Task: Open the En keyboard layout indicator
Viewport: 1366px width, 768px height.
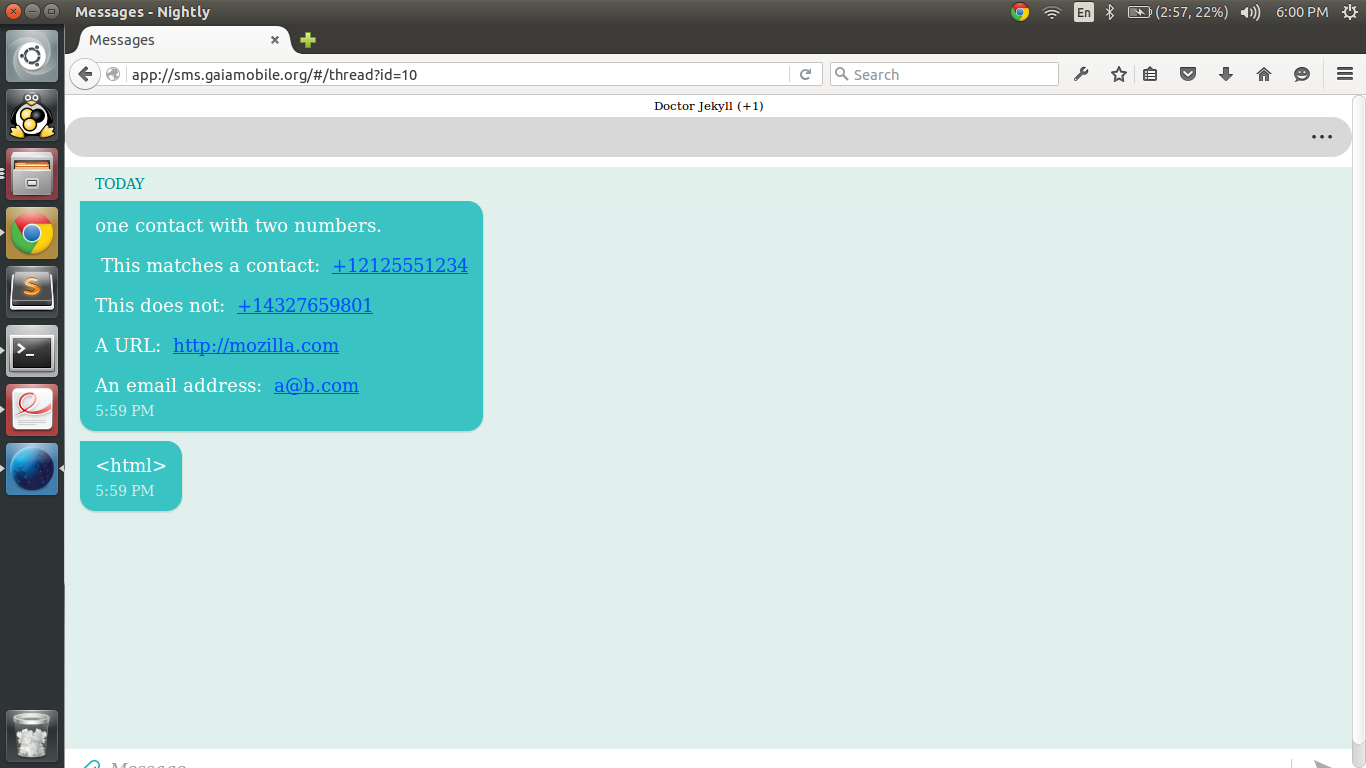Action: 1084,12
